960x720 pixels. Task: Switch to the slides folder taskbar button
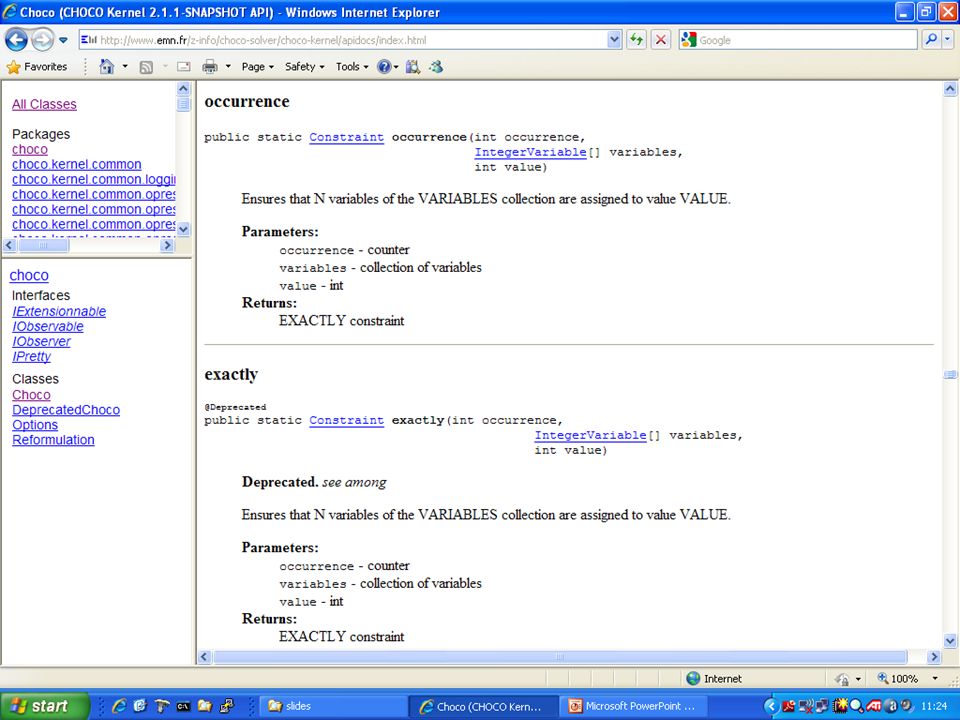331,706
